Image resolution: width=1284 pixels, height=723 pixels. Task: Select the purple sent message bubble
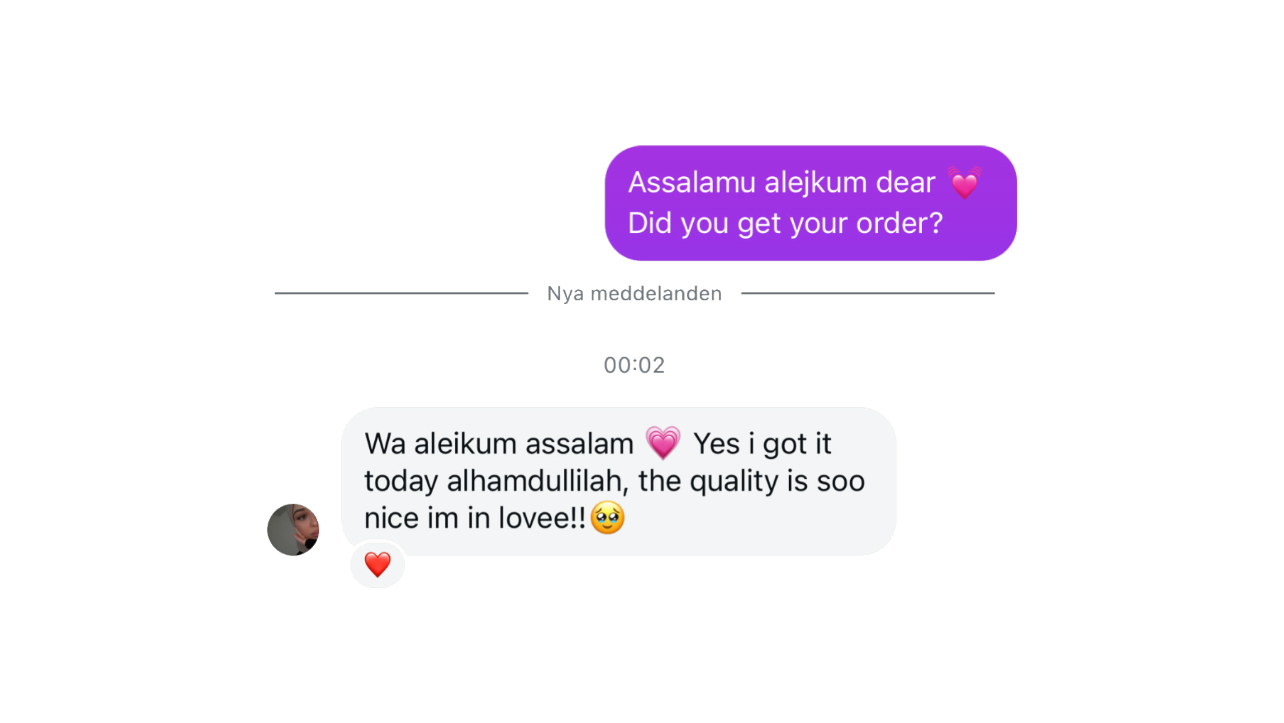(811, 203)
